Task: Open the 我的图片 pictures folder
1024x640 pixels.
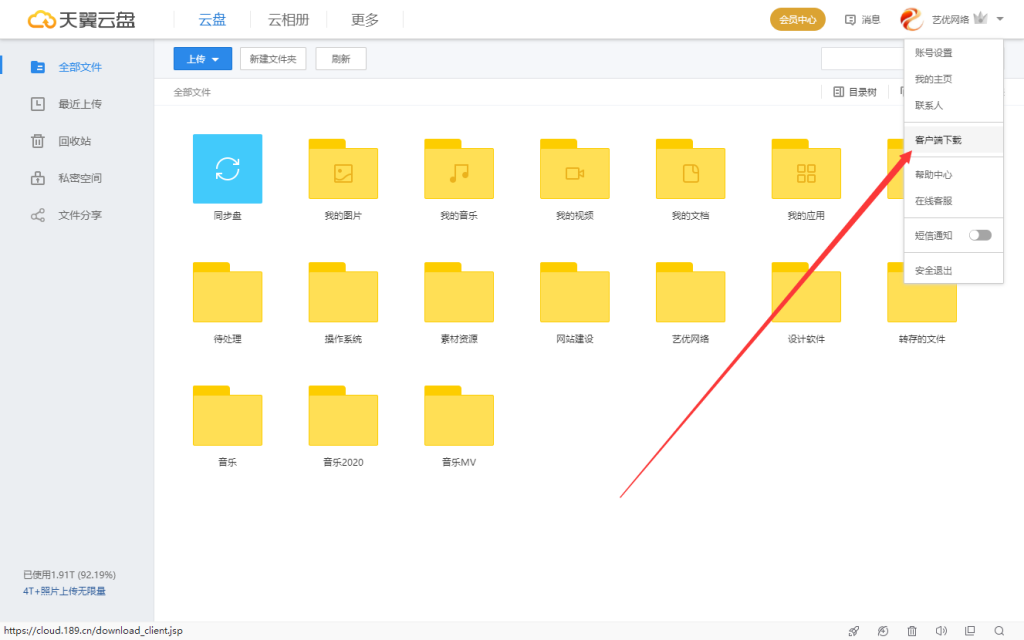Action: pyautogui.click(x=343, y=171)
